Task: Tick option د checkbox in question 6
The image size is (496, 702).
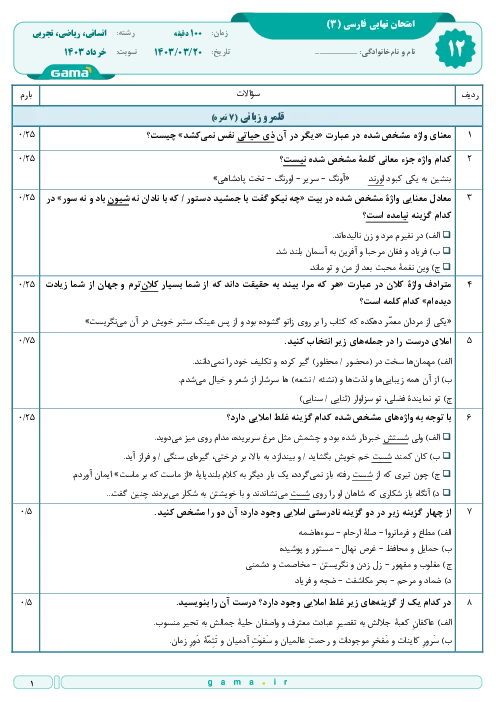Action: [446, 493]
